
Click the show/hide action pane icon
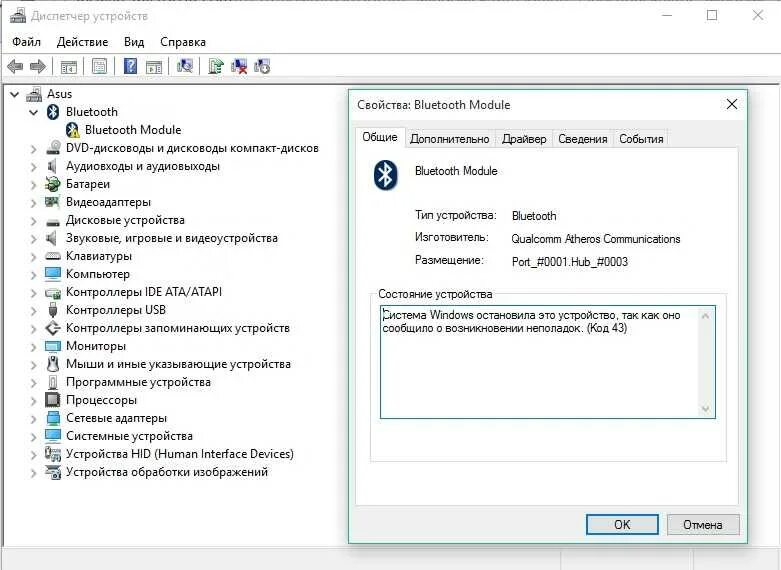pyautogui.click(x=154, y=66)
